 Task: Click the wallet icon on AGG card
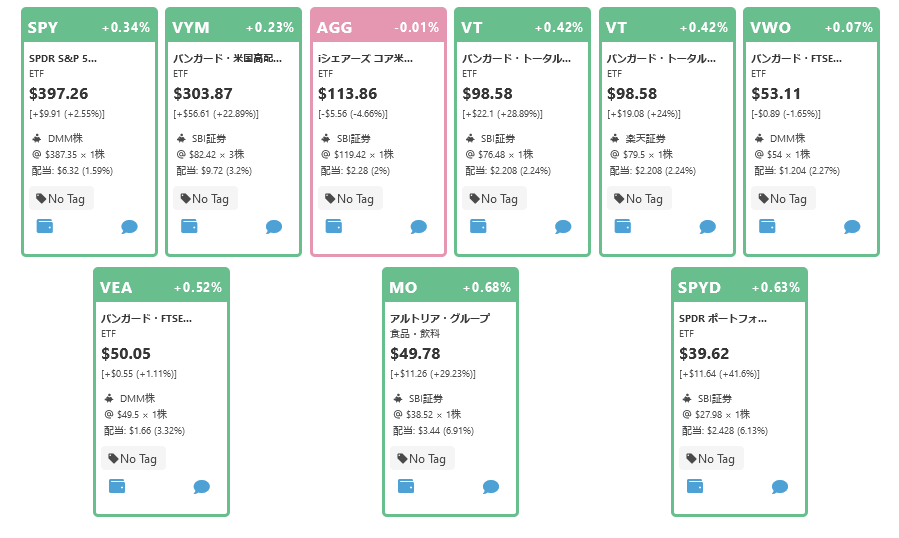[334, 226]
